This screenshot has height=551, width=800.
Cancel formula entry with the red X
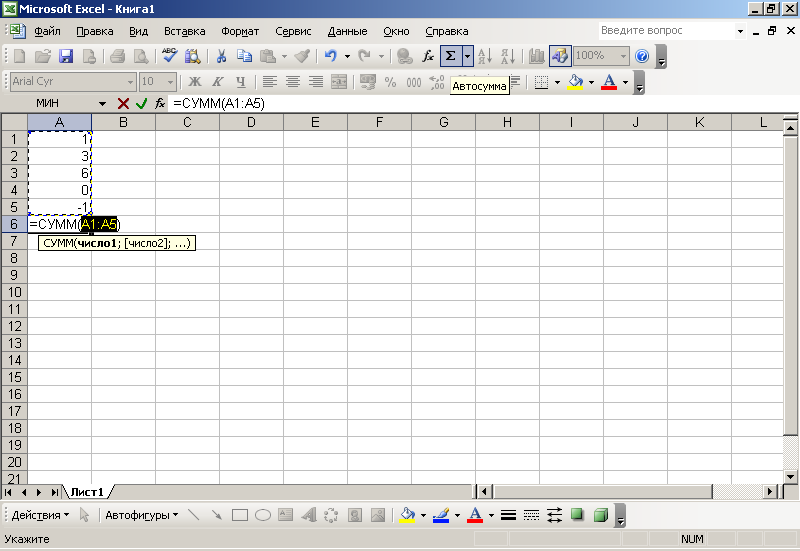tap(123, 104)
